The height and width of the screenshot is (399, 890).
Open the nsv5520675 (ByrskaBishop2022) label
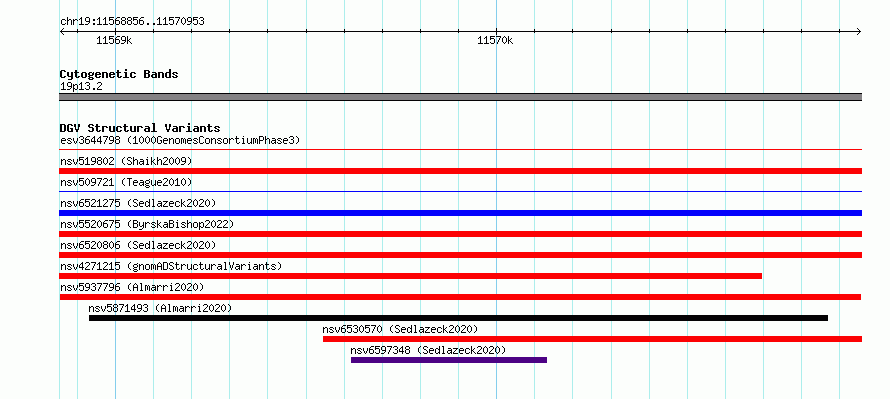(147, 224)
